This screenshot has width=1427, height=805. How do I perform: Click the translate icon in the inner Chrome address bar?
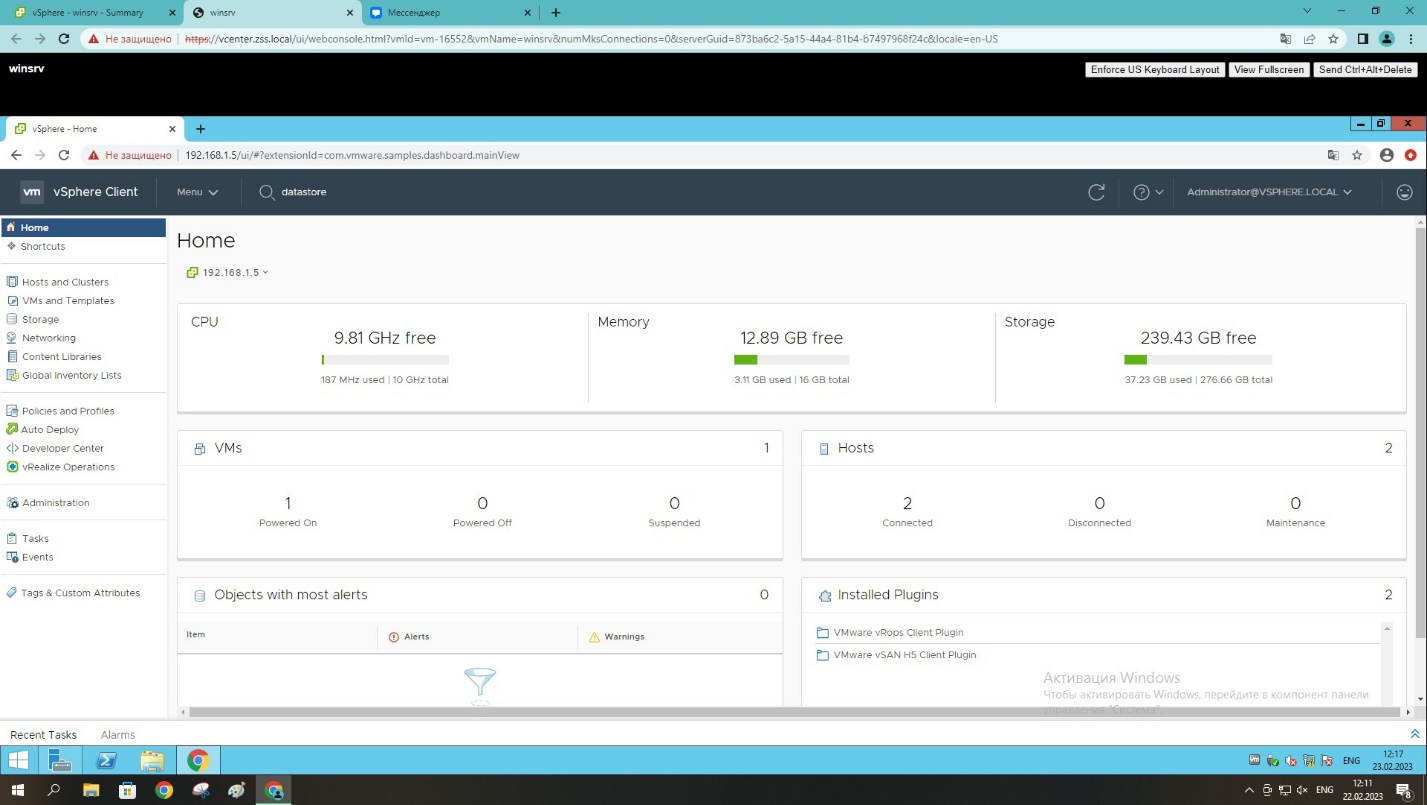tap(1333, 156)
